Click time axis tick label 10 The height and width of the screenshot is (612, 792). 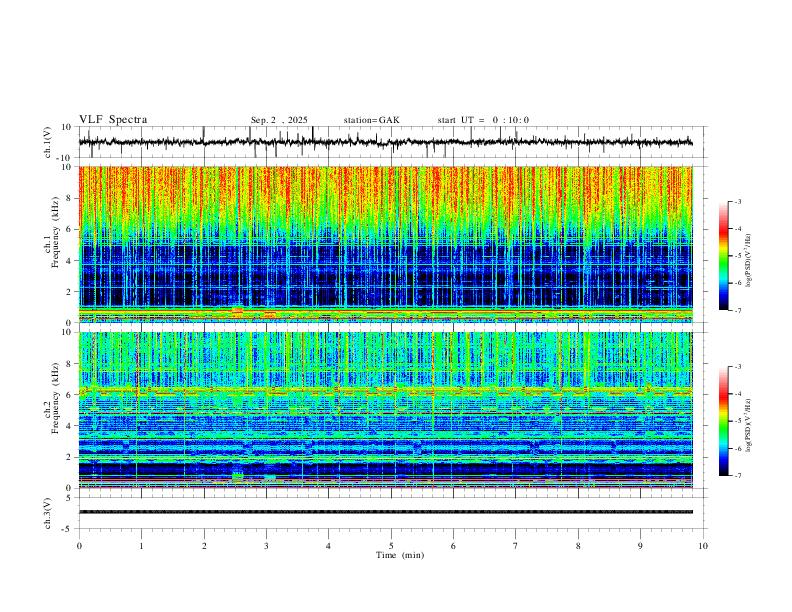pos(703,546)
